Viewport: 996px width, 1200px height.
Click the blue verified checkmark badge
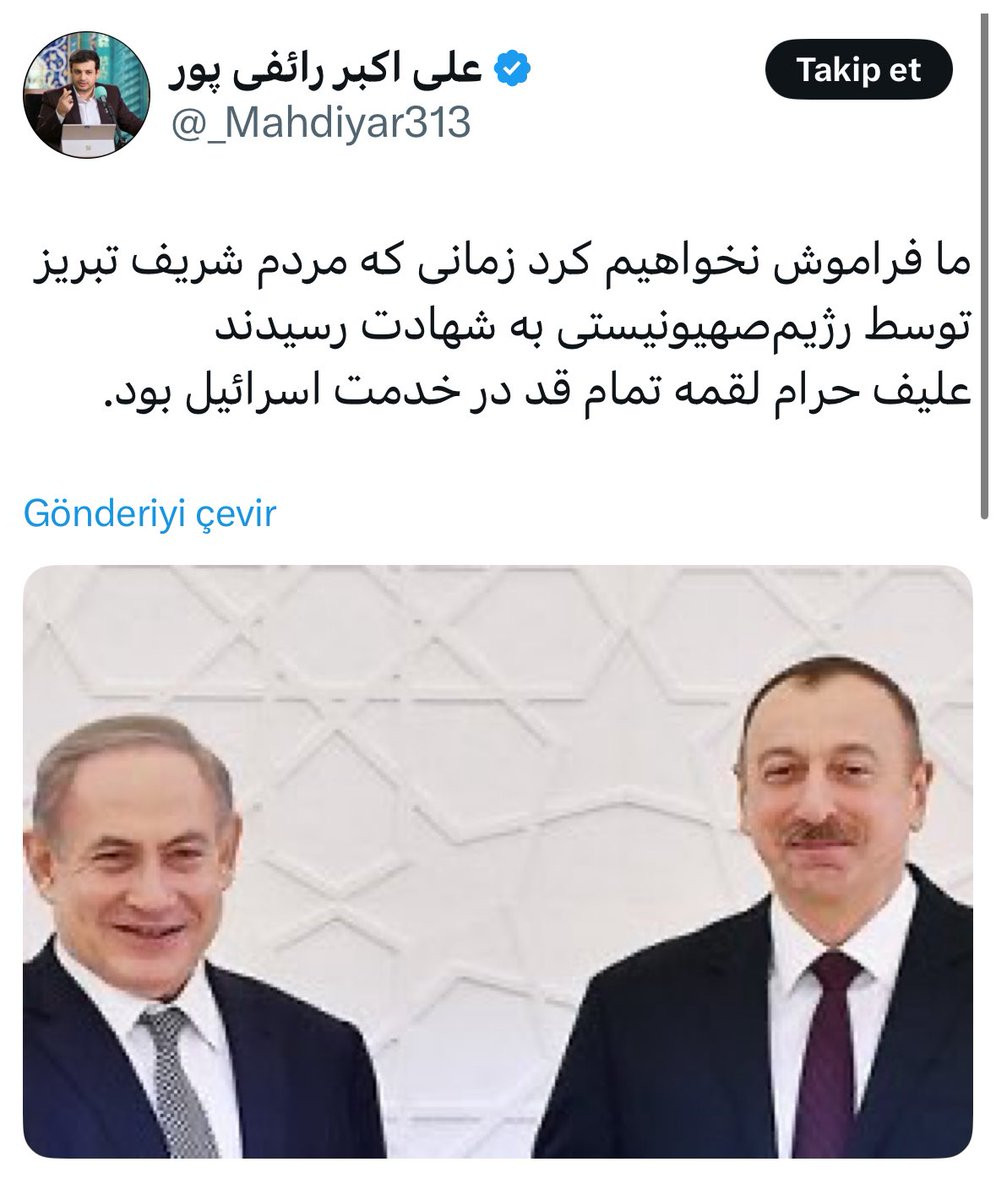pyautogui.click(x=513, y=70)
